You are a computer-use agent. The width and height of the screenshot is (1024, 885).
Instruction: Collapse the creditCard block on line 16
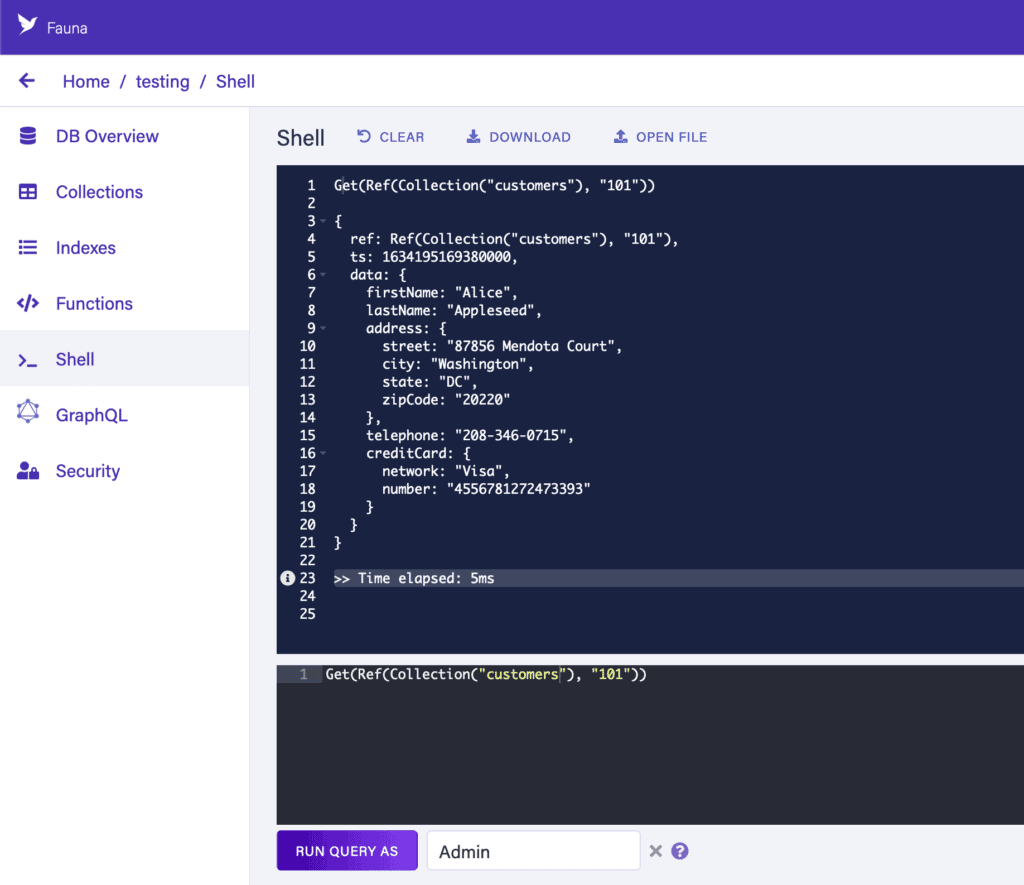(x=323, y=454)
